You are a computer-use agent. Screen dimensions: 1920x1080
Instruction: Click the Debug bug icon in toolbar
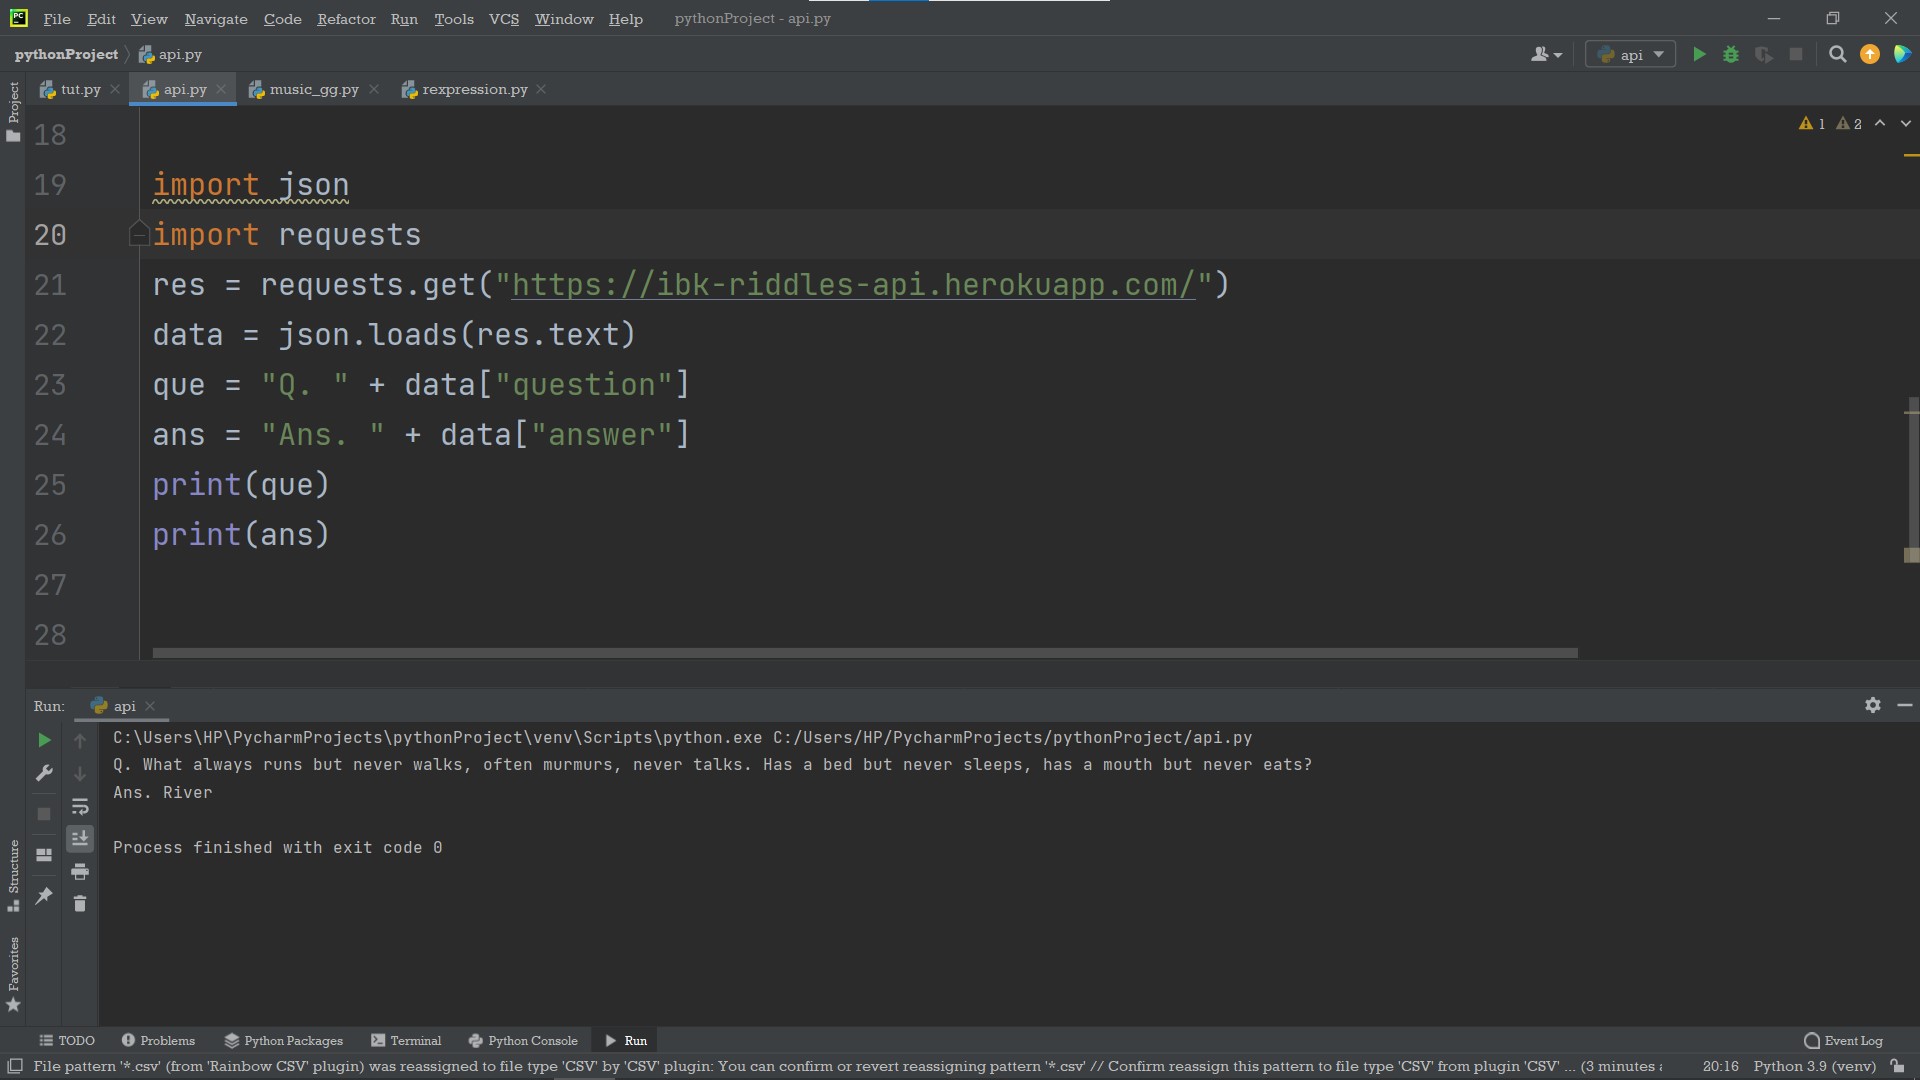1731,55
